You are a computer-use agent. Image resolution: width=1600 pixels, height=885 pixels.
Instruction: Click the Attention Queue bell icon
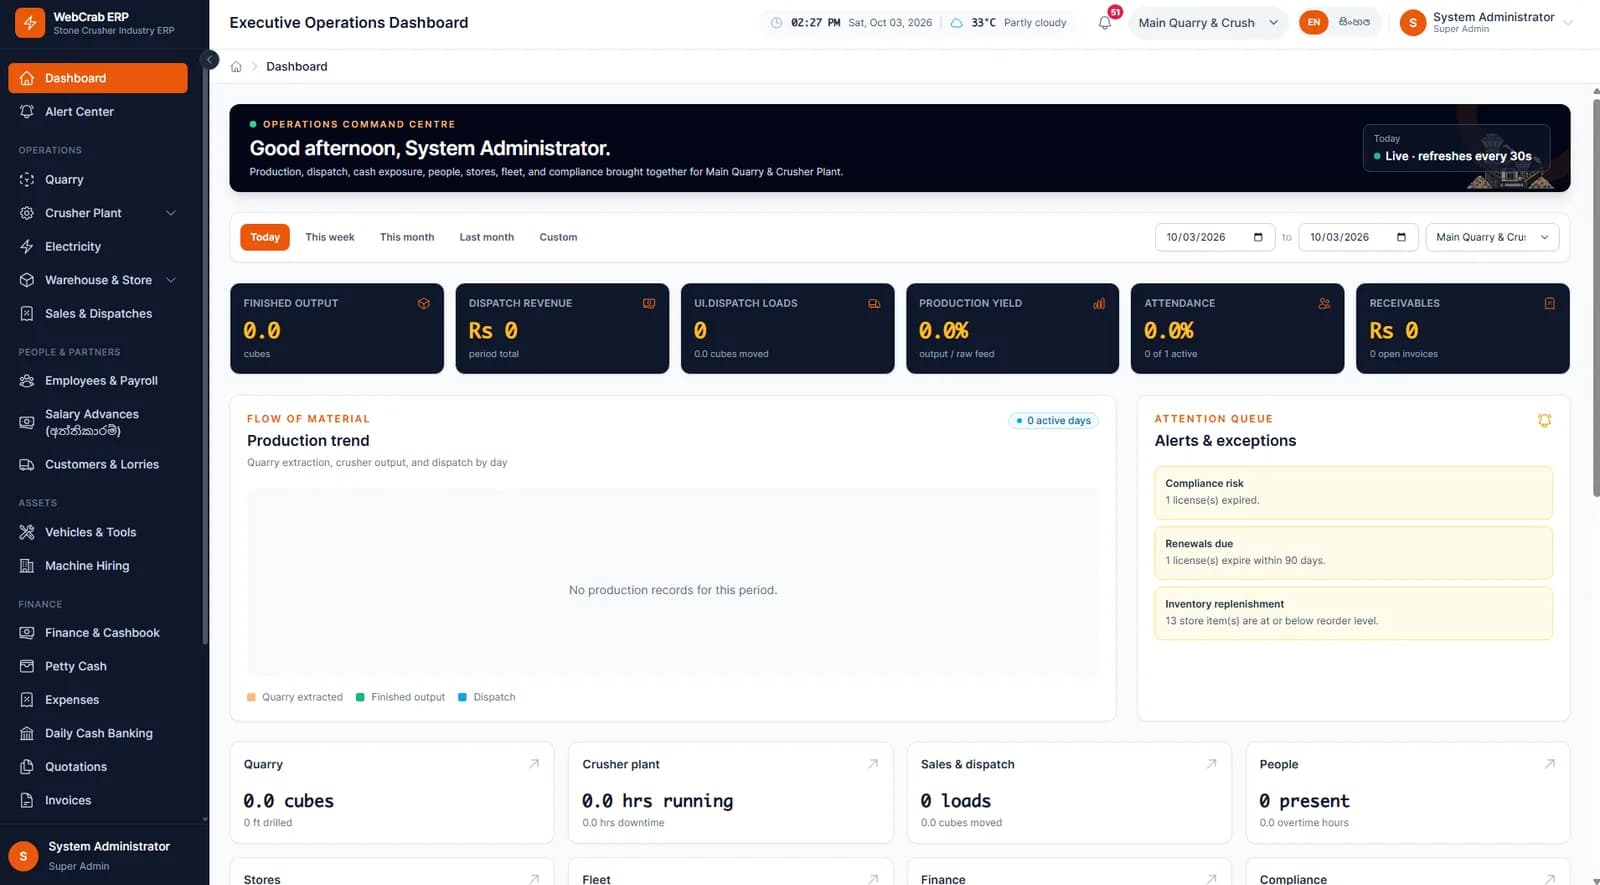pos(1544,421)
